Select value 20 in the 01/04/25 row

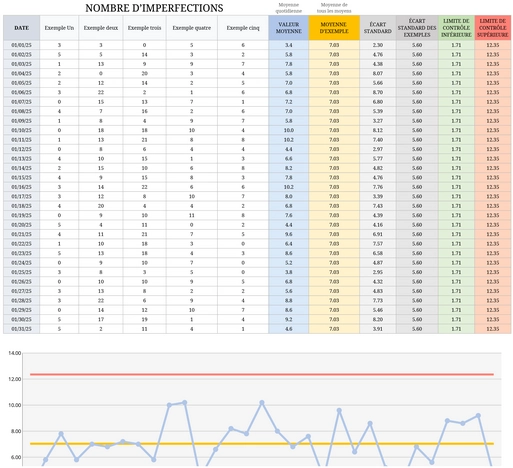(144, 73)
